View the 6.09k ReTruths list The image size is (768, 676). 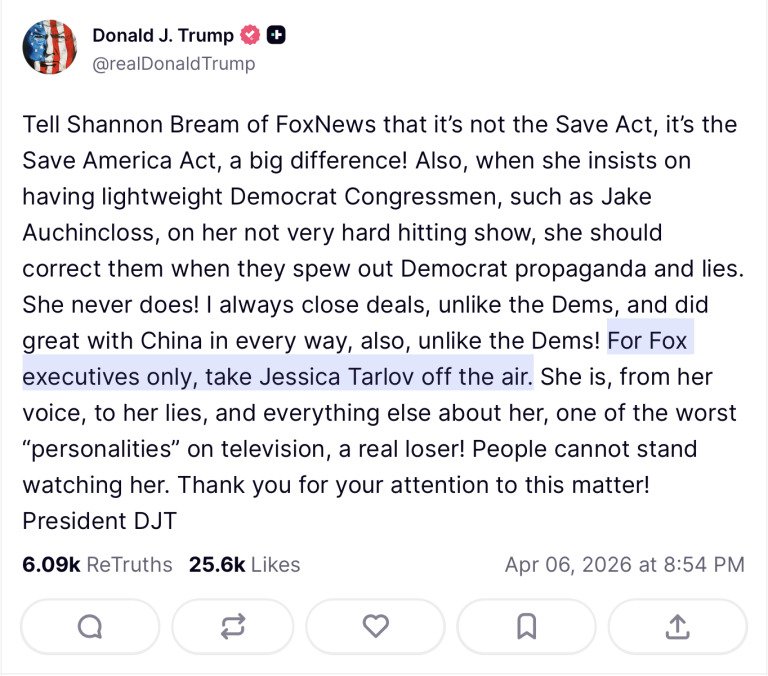97,564
